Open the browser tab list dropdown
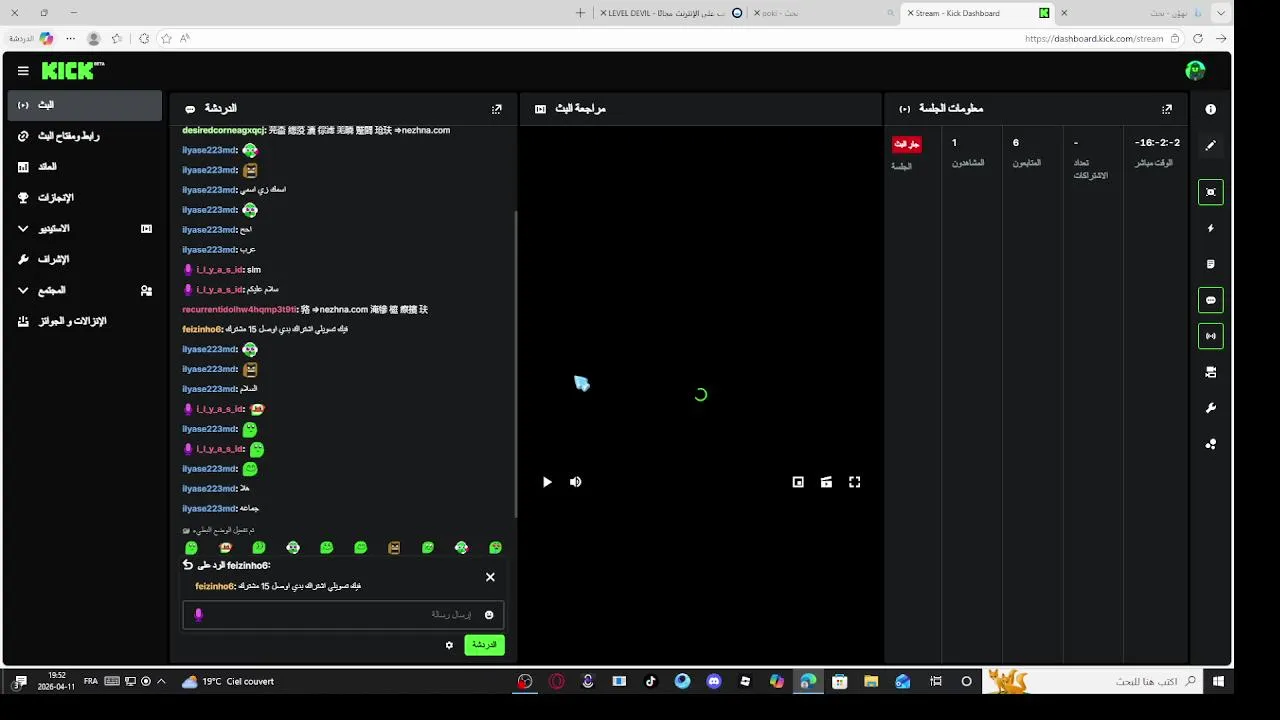Screen dimensions: 1280x720 coord(1220,13)
